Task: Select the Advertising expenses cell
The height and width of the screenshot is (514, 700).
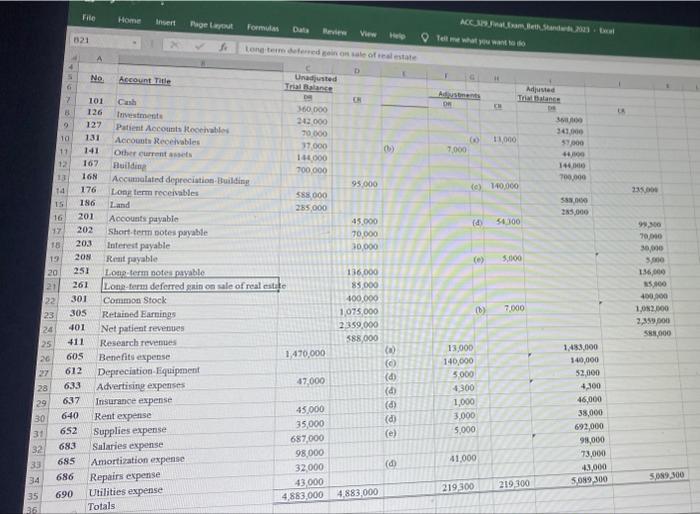Action: tap(140, 385)
